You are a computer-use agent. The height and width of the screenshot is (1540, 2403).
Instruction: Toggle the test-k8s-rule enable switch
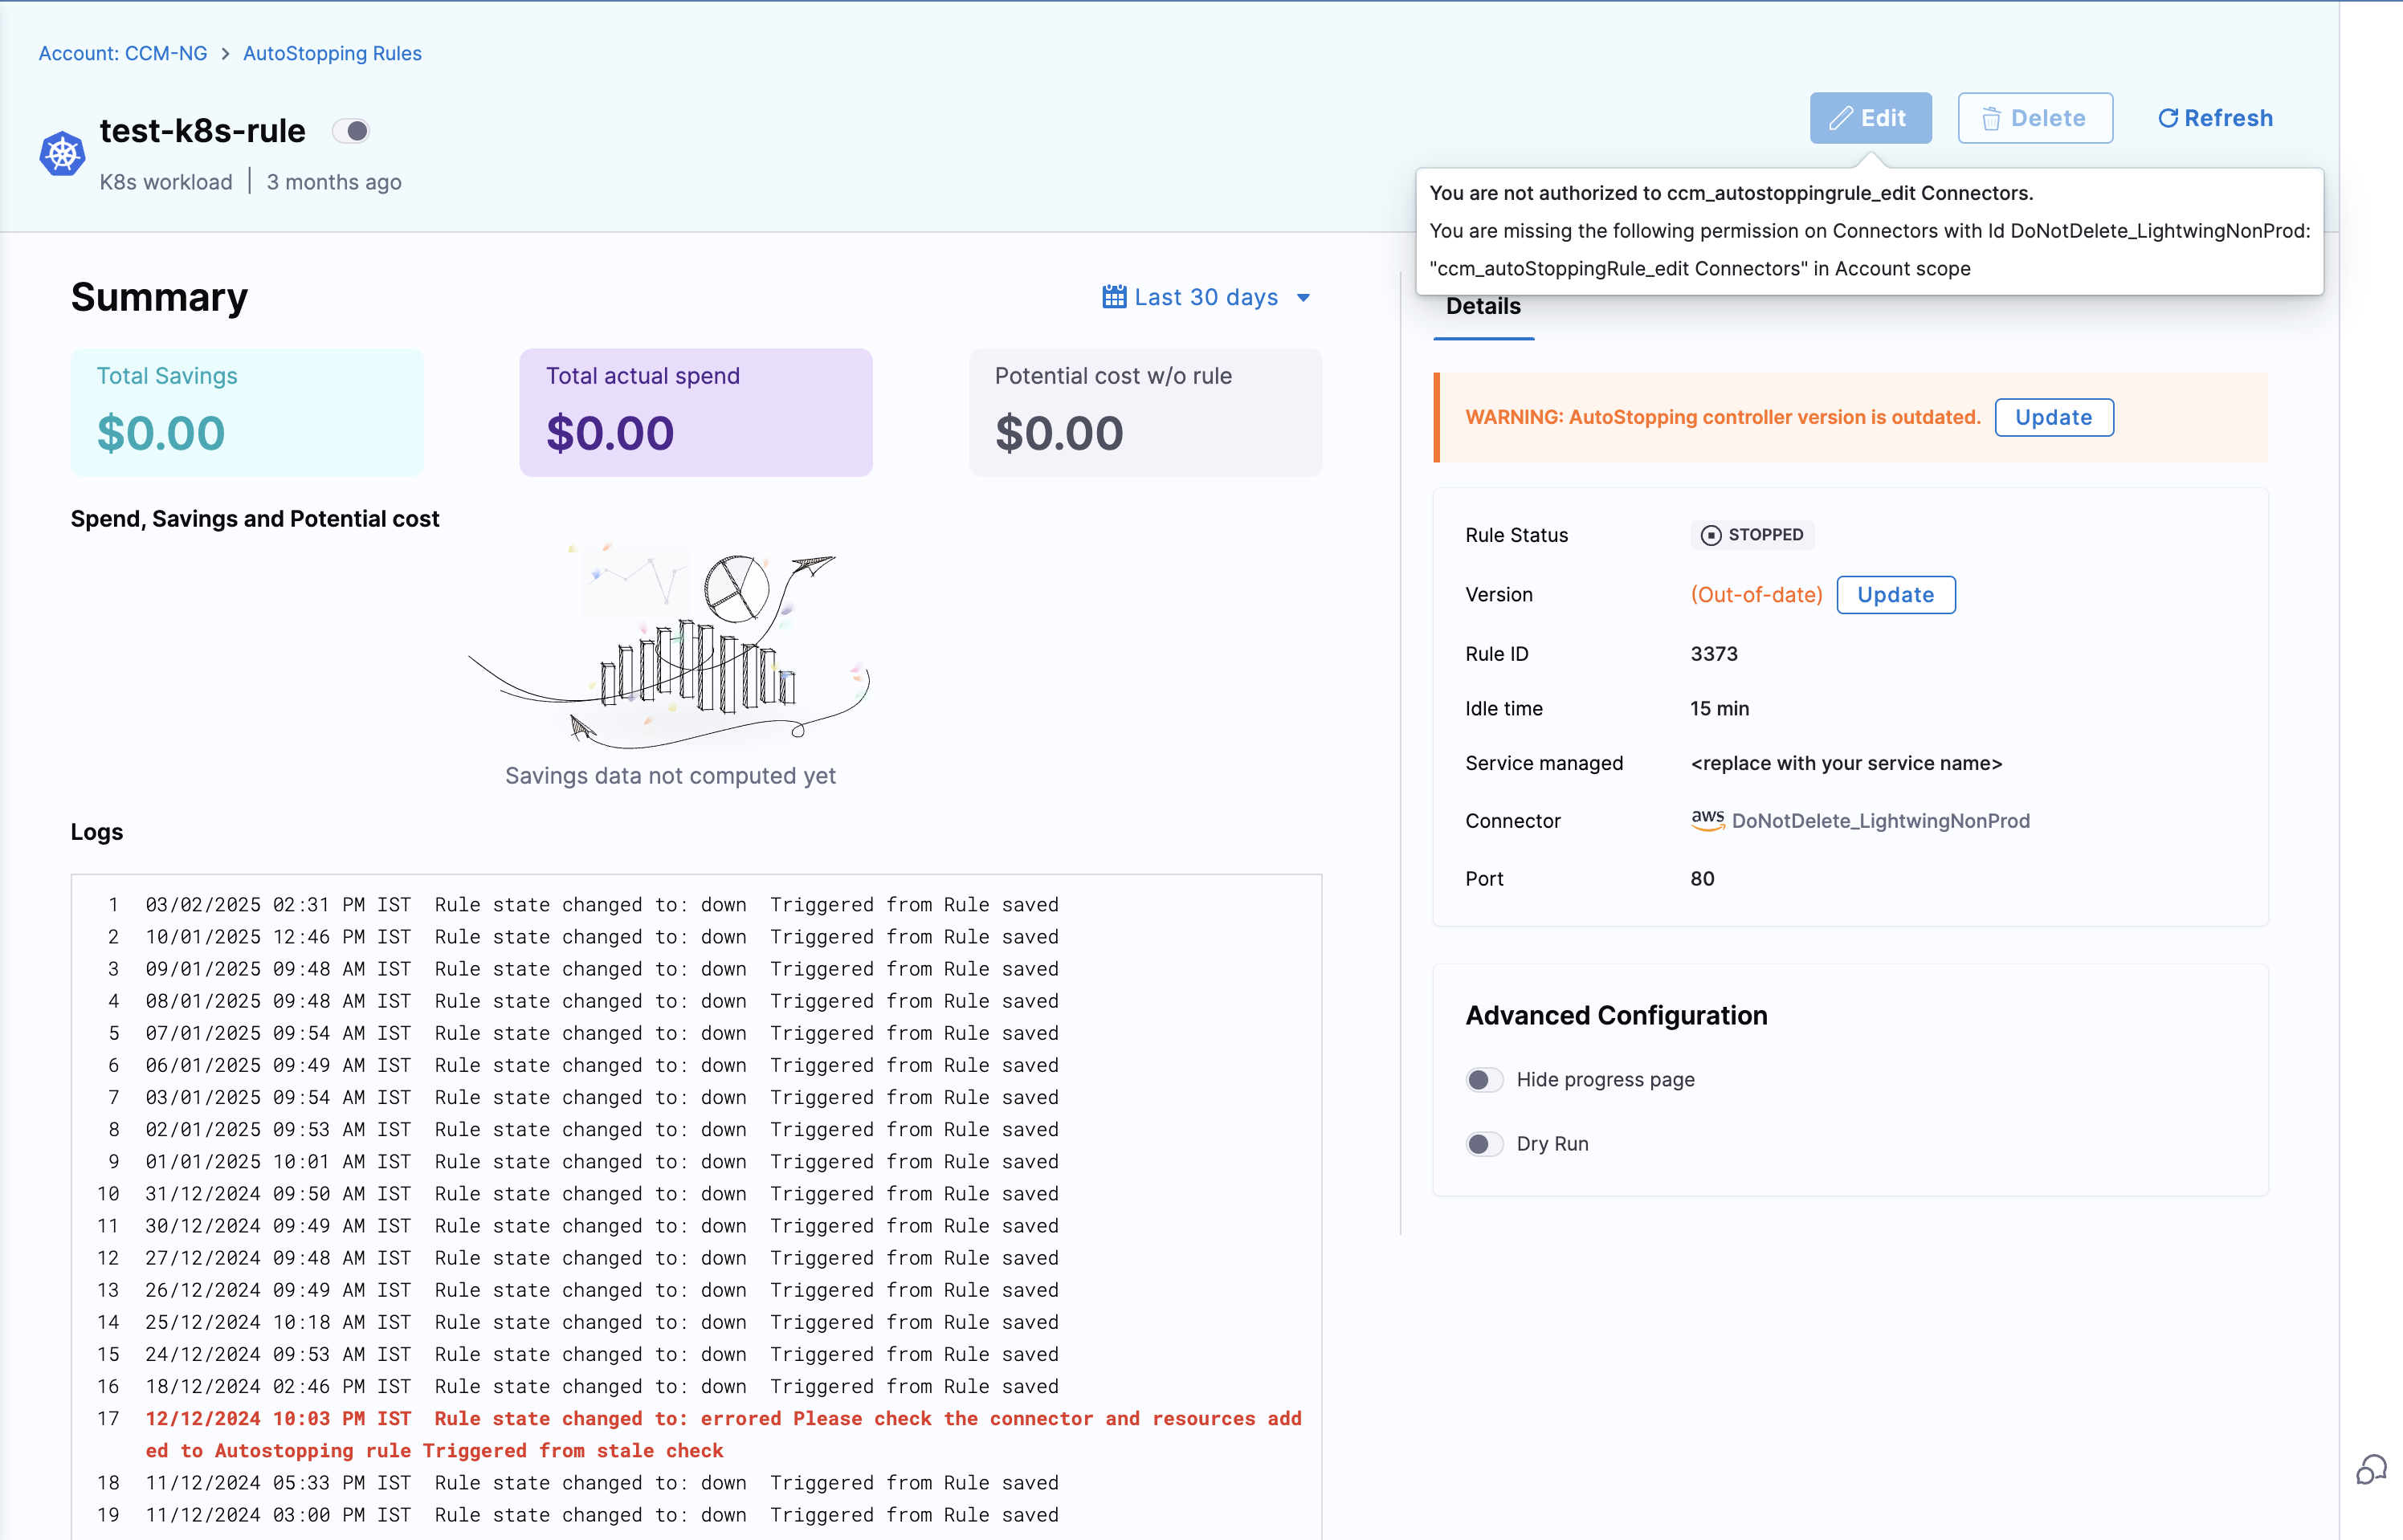click(x=351, y=131)
